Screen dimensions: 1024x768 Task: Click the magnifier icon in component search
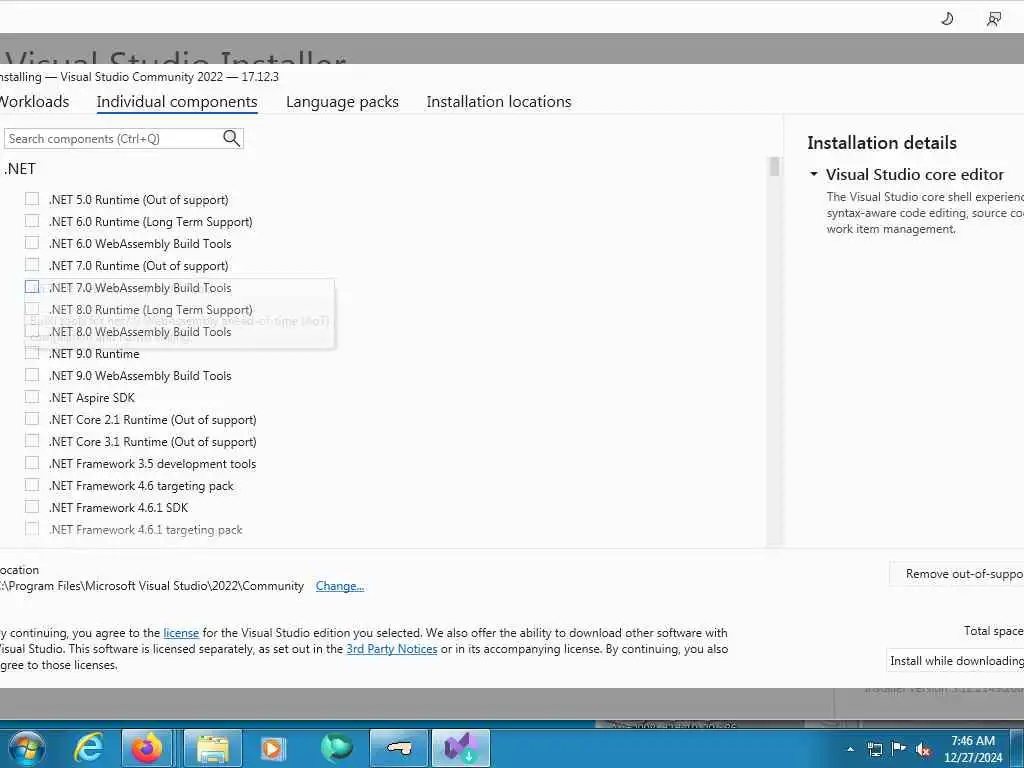[231, 138]
